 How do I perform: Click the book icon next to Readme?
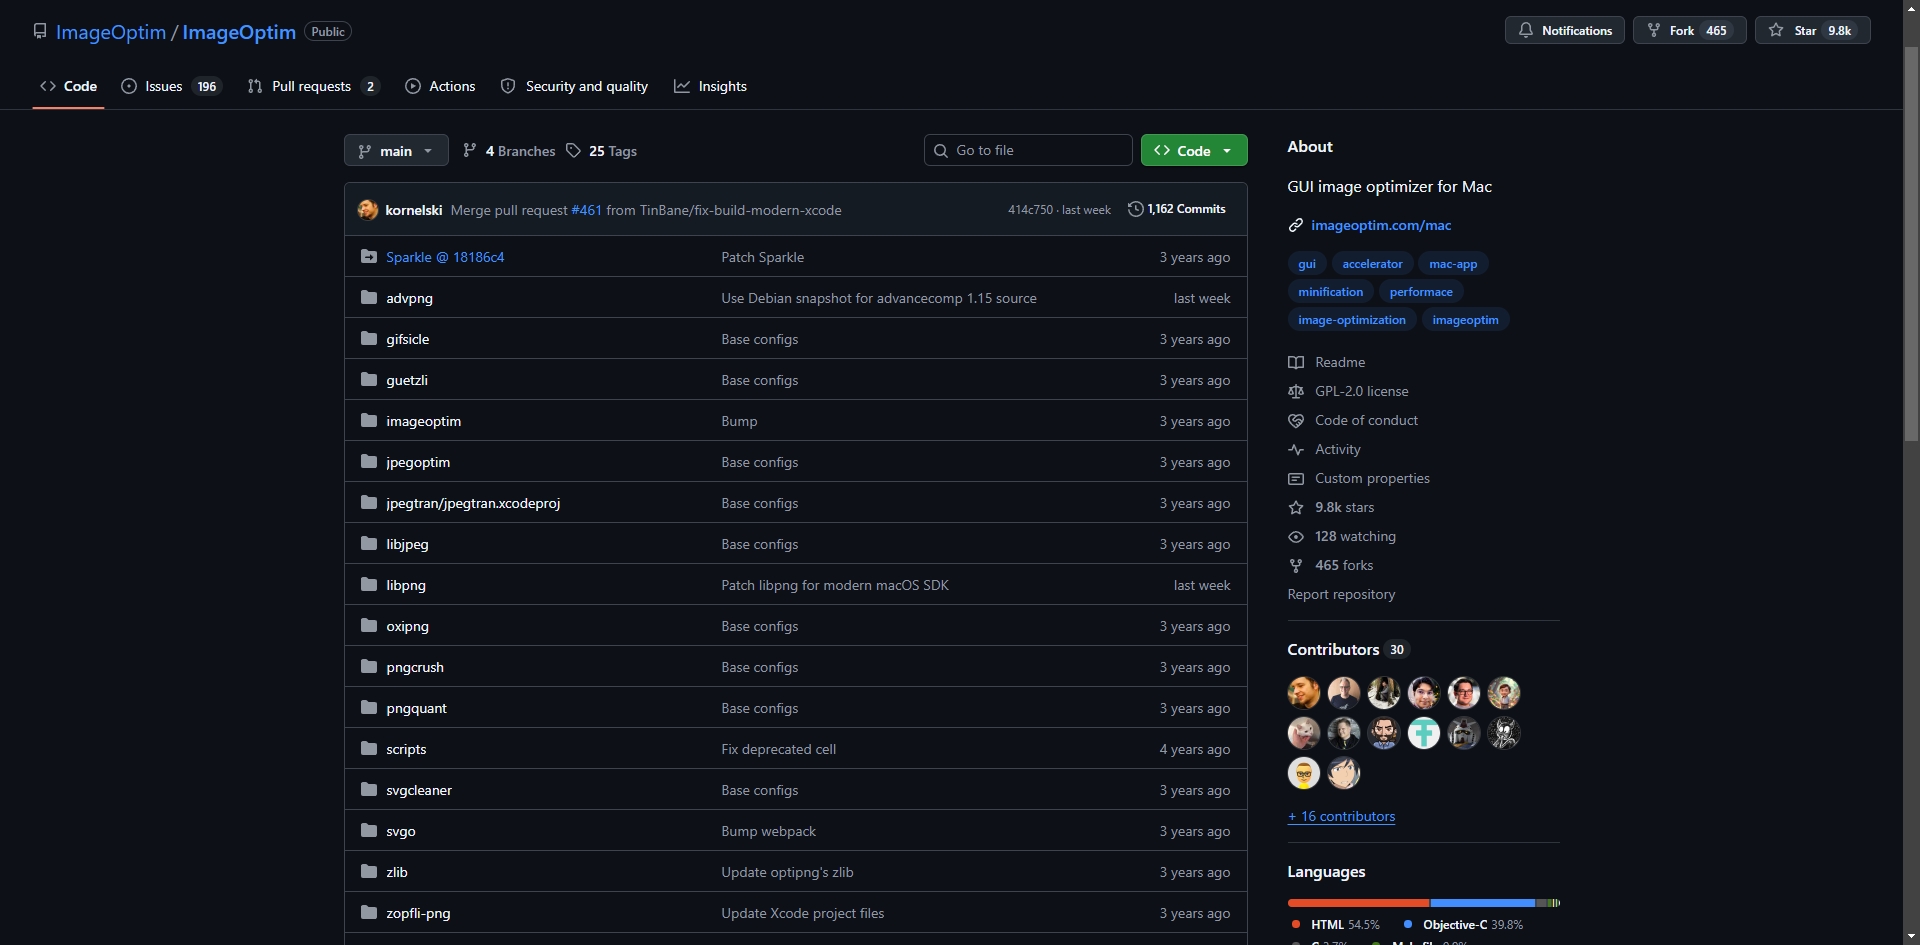pyautogui.click(x=1296, y=362)
